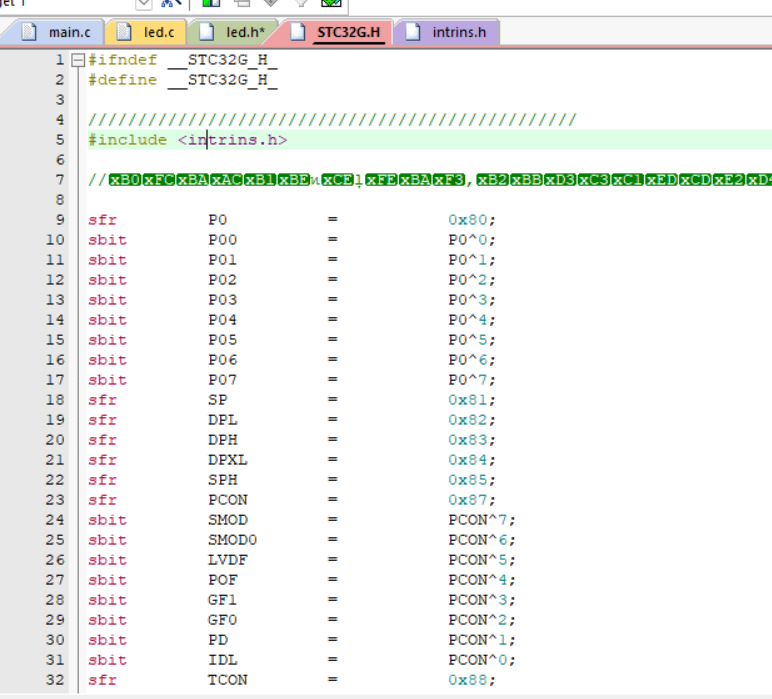Click line number 23 in the margin
Screen dimensions: 772x699
point(55,500)
